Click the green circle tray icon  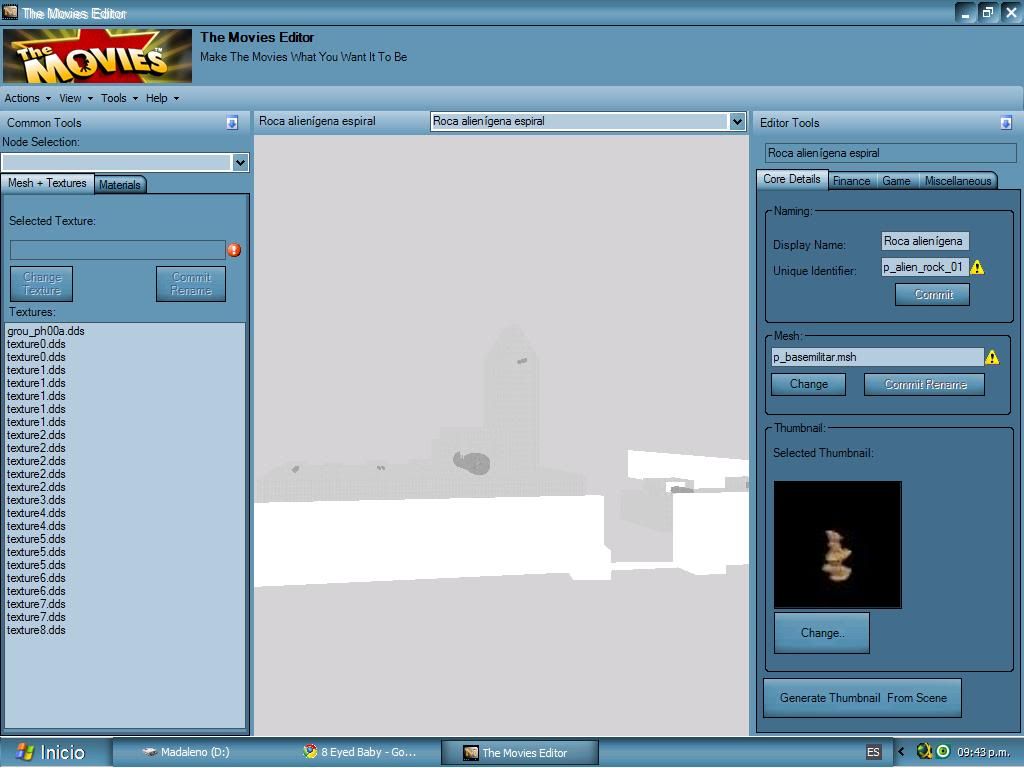pos(943,752)
